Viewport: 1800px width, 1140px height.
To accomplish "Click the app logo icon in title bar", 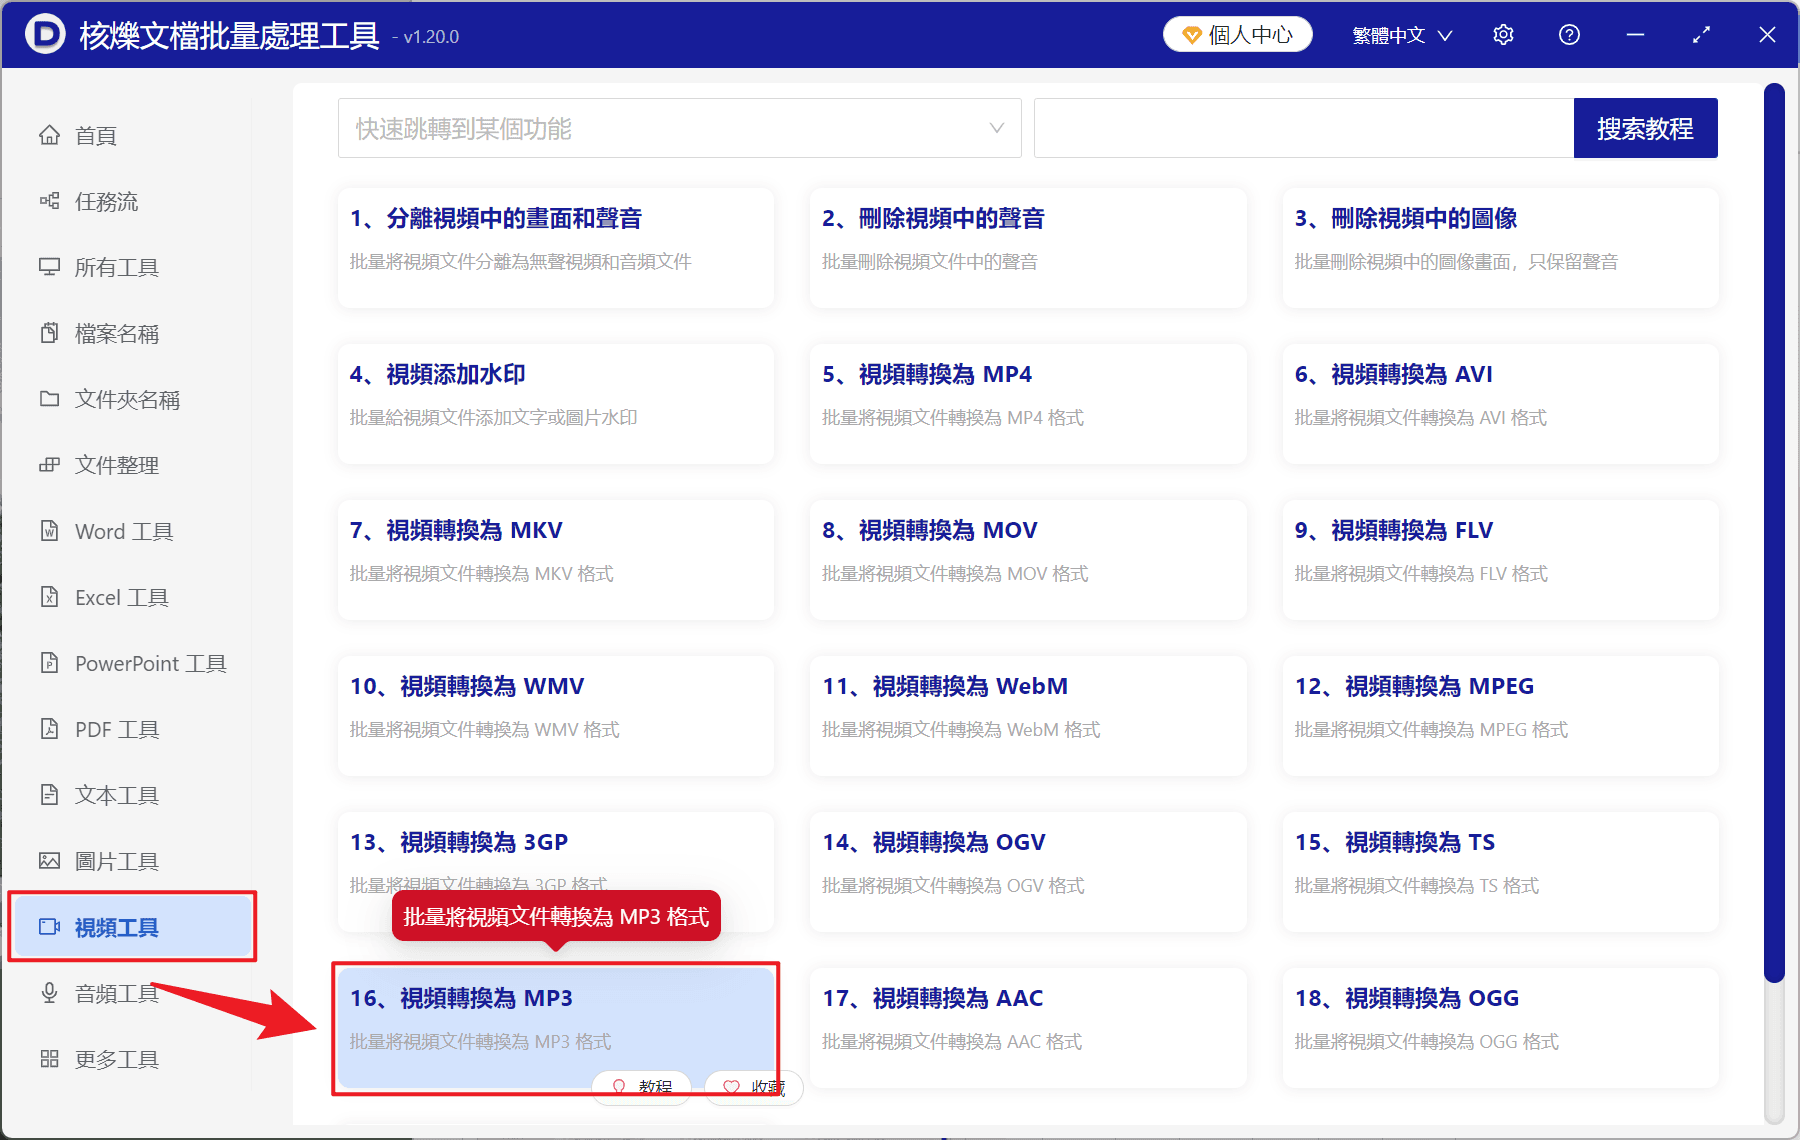I will point(45,34).
